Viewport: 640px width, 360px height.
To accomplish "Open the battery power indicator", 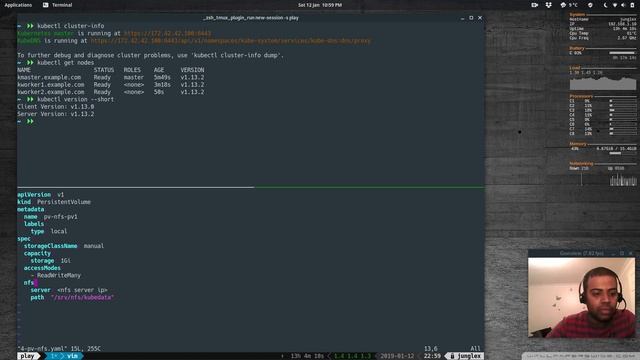I will [x=632, y=5].
